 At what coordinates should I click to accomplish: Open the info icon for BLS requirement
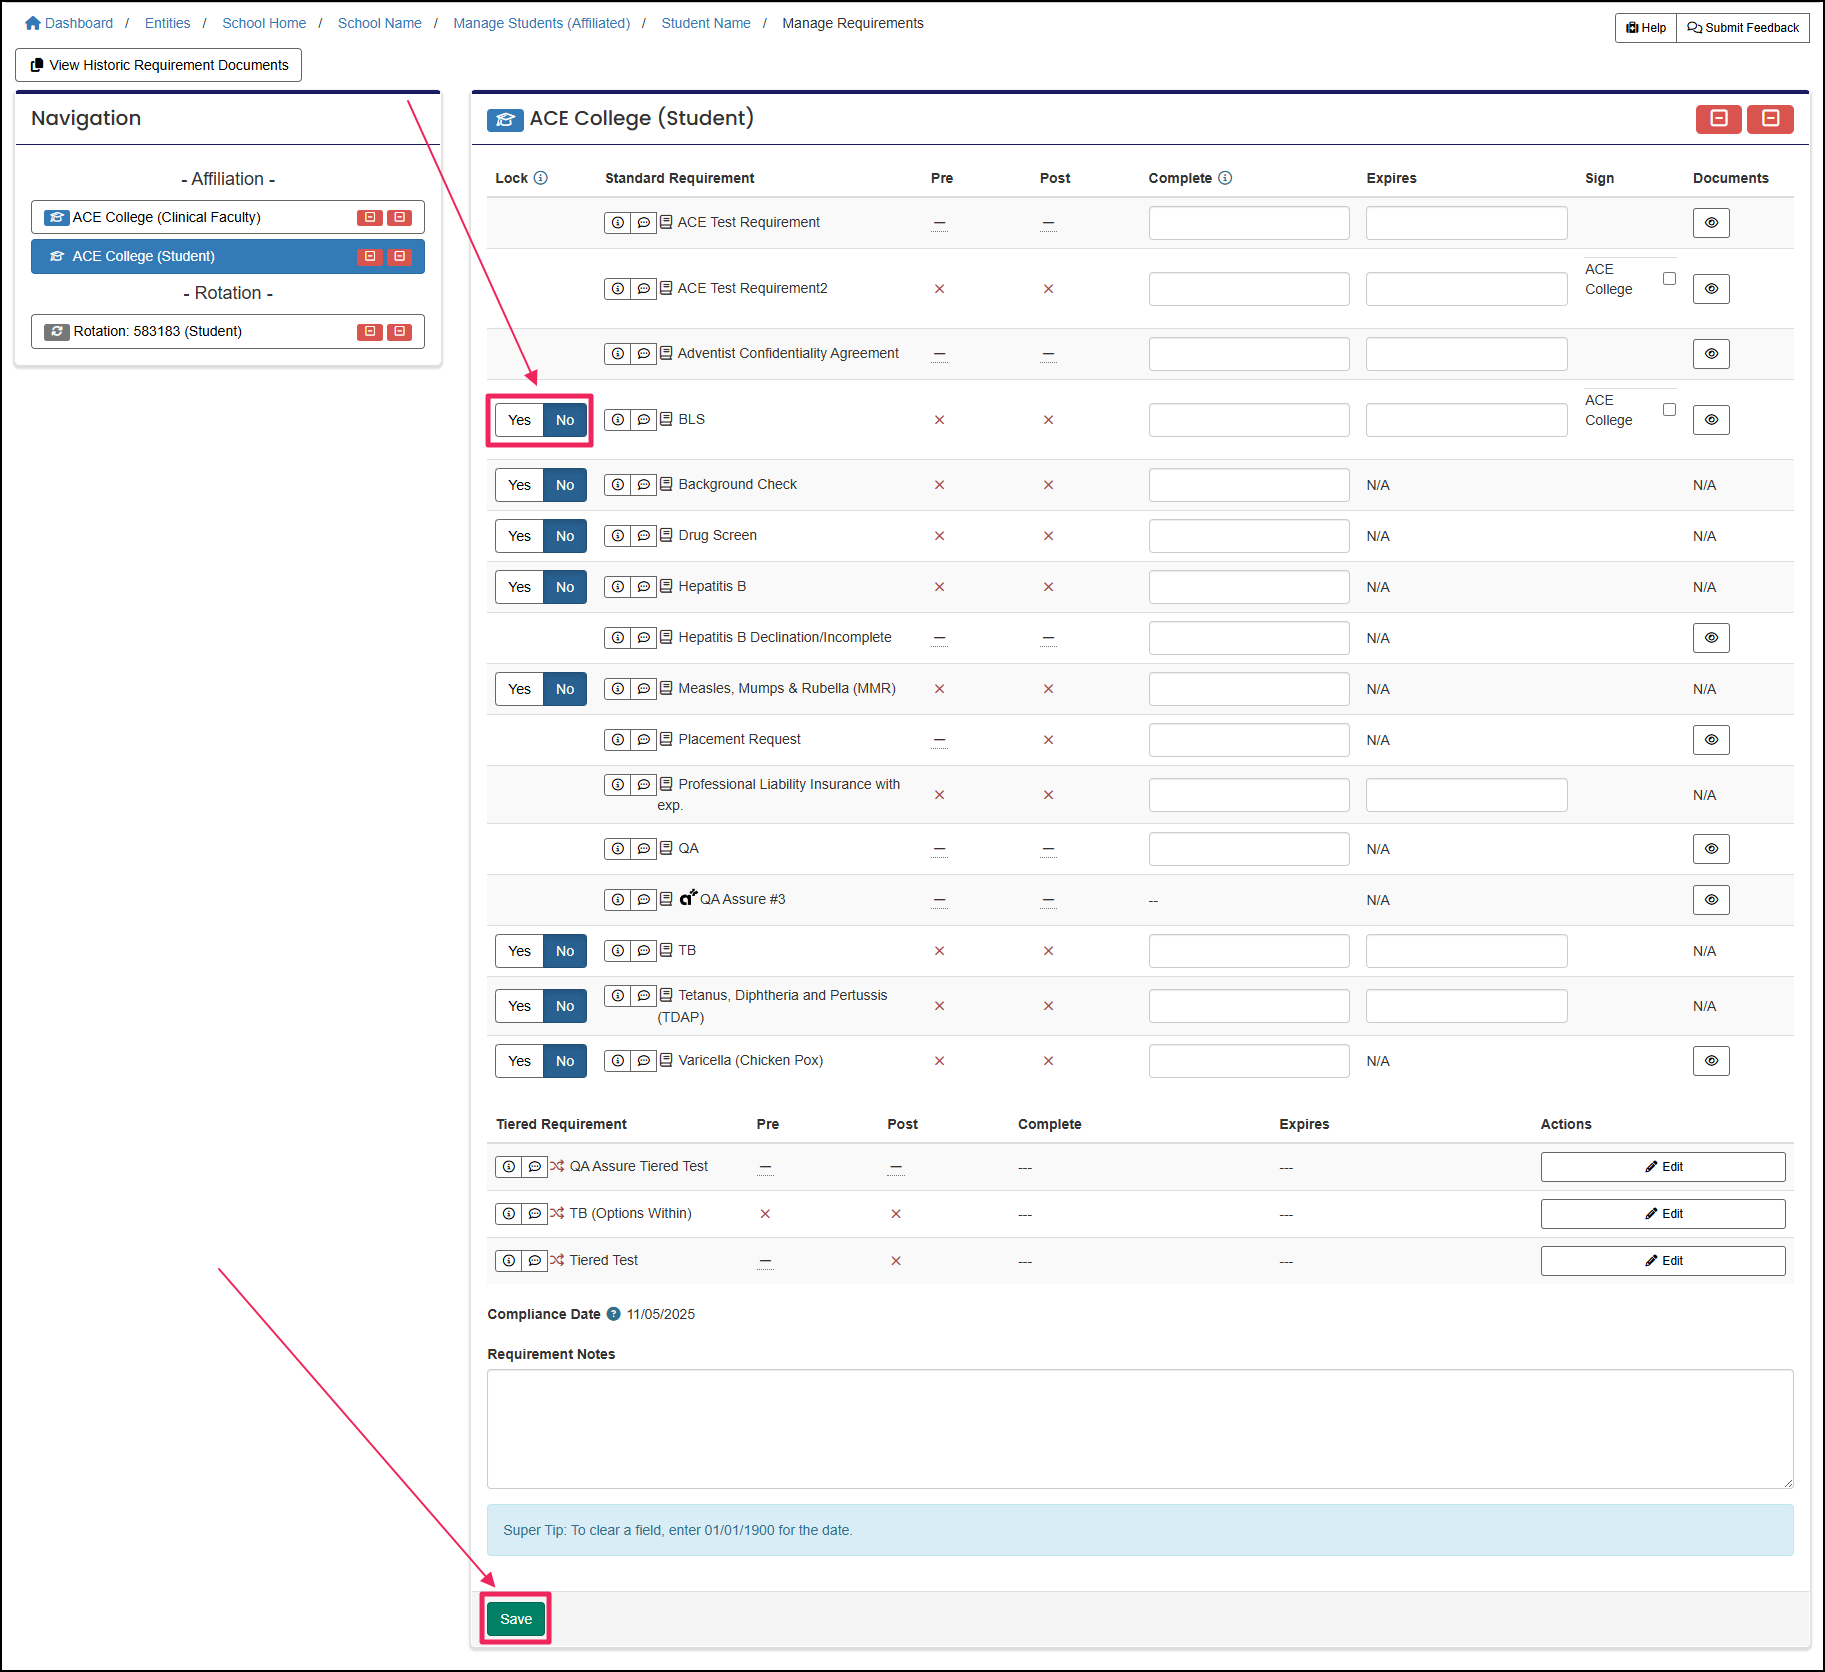coord(618,420)
